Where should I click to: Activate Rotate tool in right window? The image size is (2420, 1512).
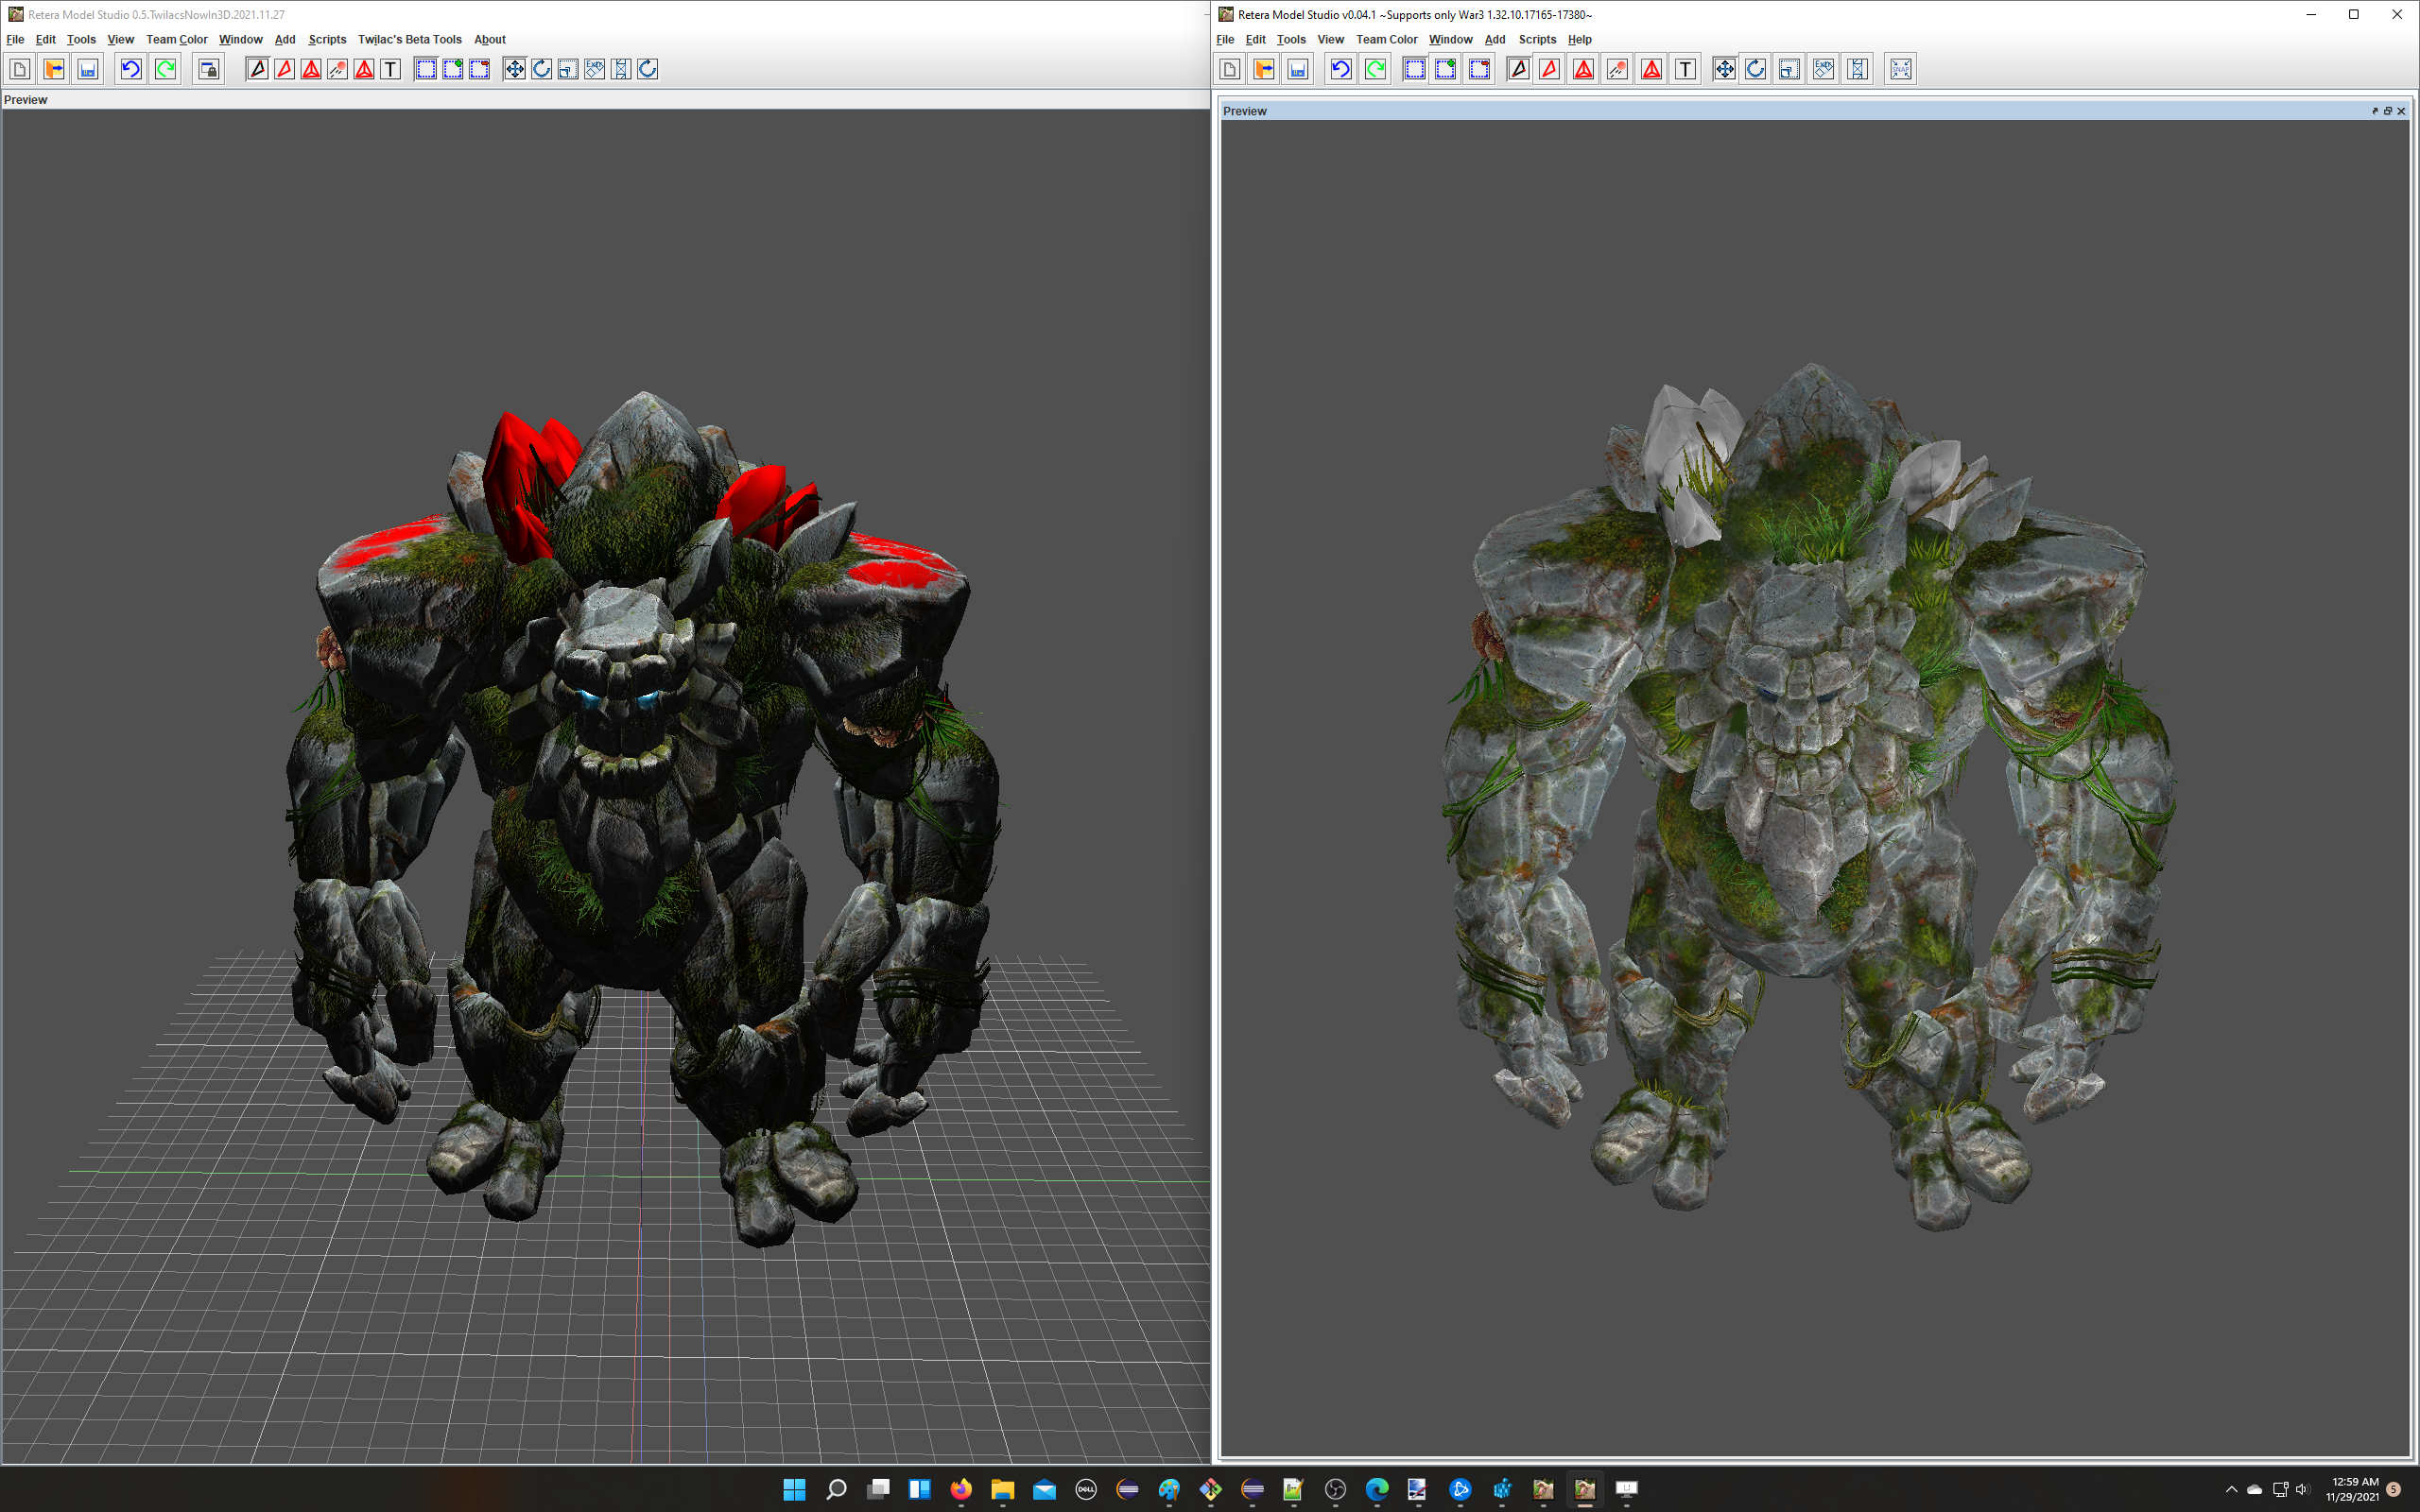pyautogui.click(x=1756, y=69)
